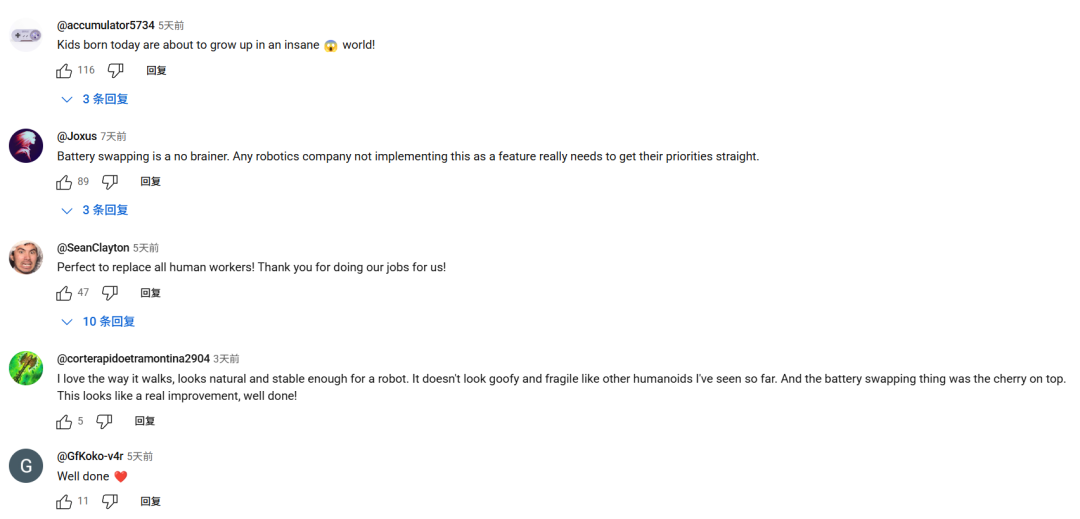Viewport: 1080px width, 519px height.
Task: Dislike the @Joxus comment
Action: 110,182
